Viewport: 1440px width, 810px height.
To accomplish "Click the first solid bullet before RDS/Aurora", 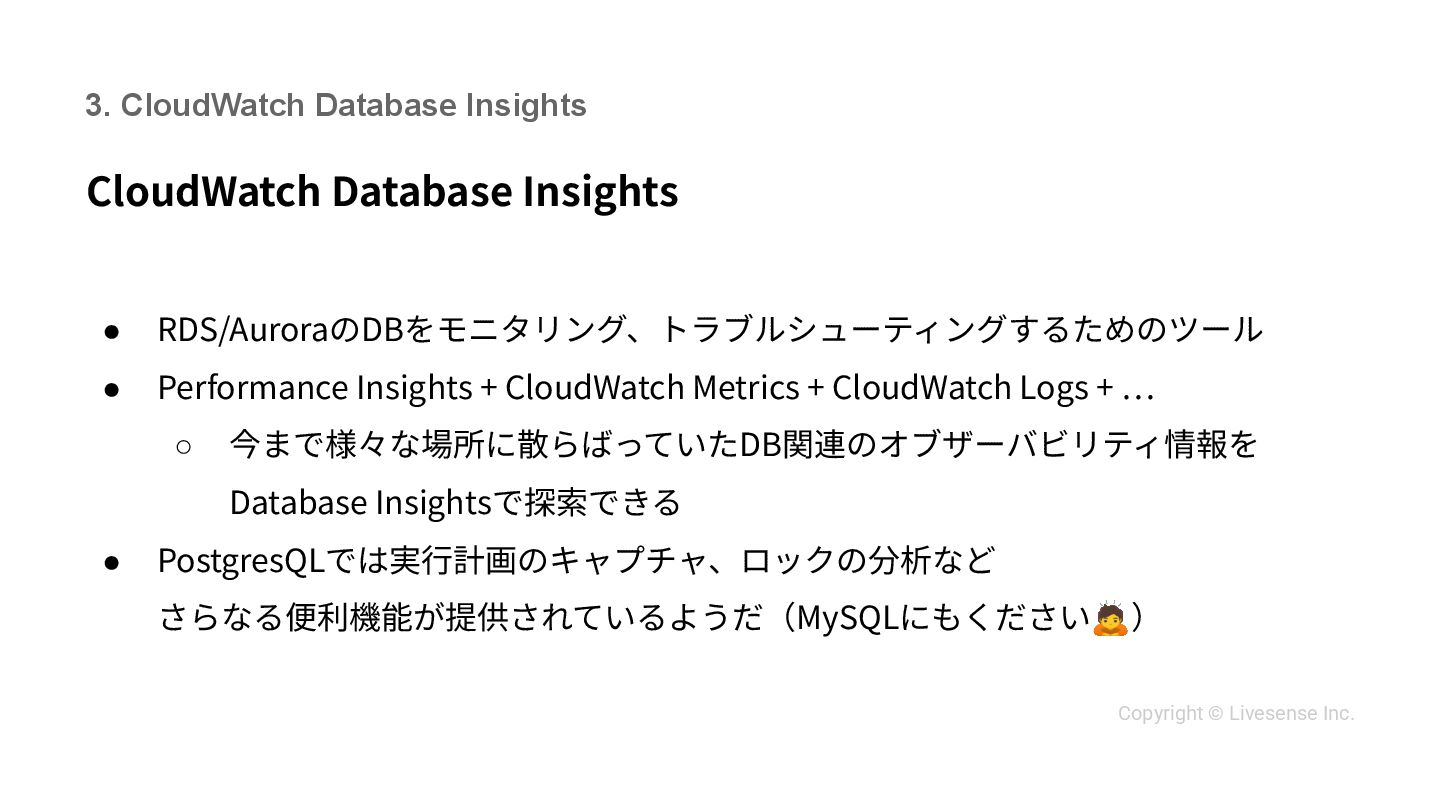I will click(x=113, y=331).
